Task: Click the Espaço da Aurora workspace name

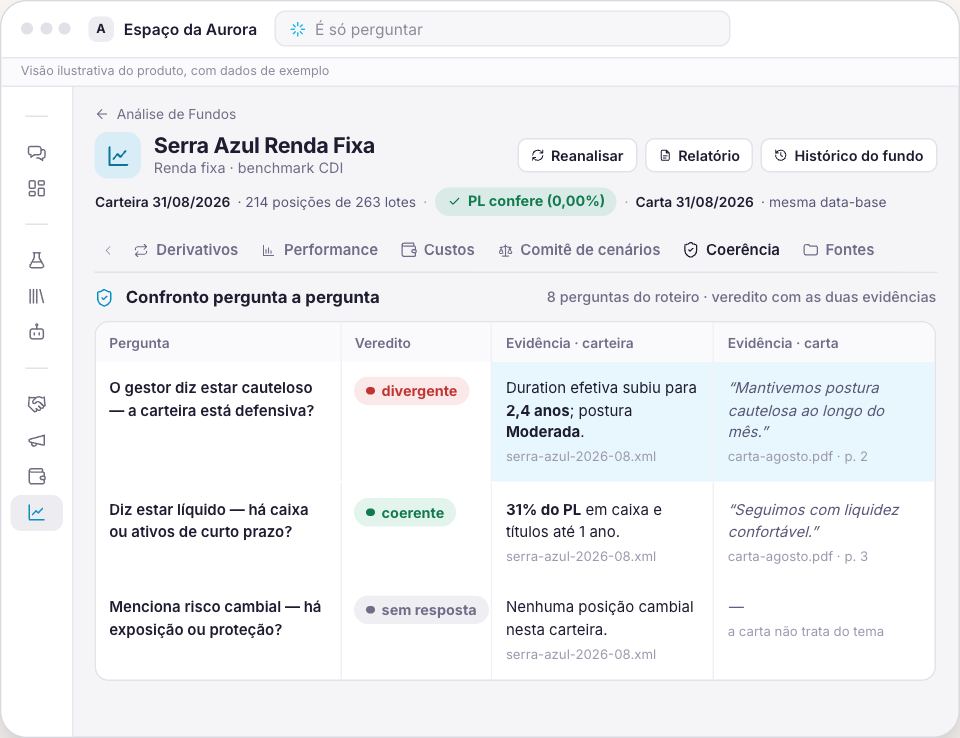Action: point(190,29)
